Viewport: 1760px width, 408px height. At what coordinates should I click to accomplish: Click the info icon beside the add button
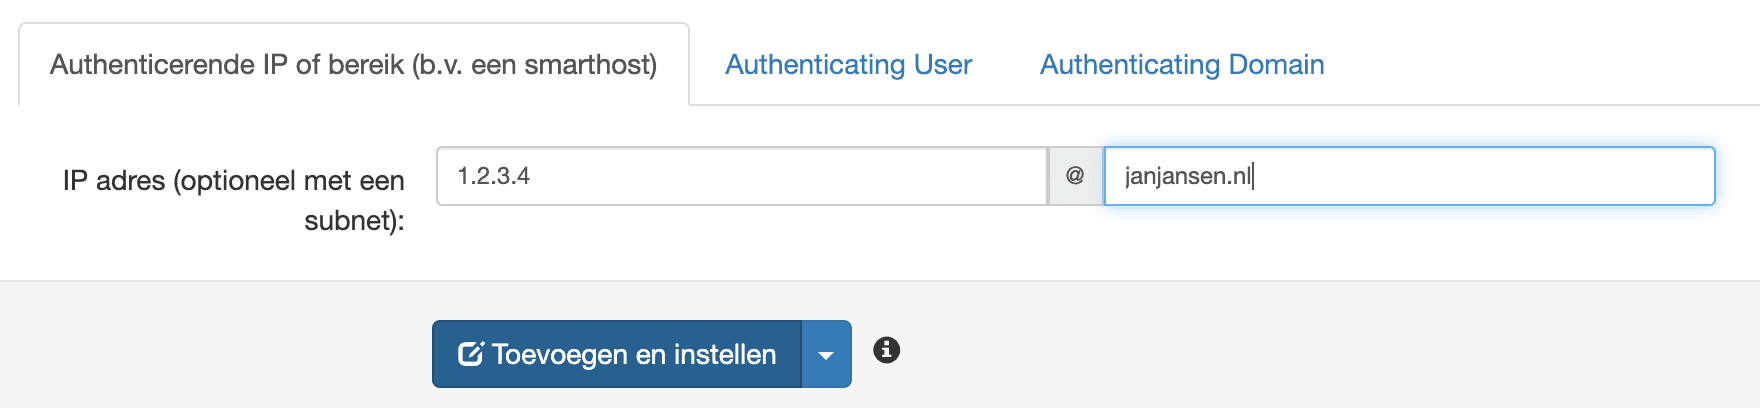click(x=886, y=350)
